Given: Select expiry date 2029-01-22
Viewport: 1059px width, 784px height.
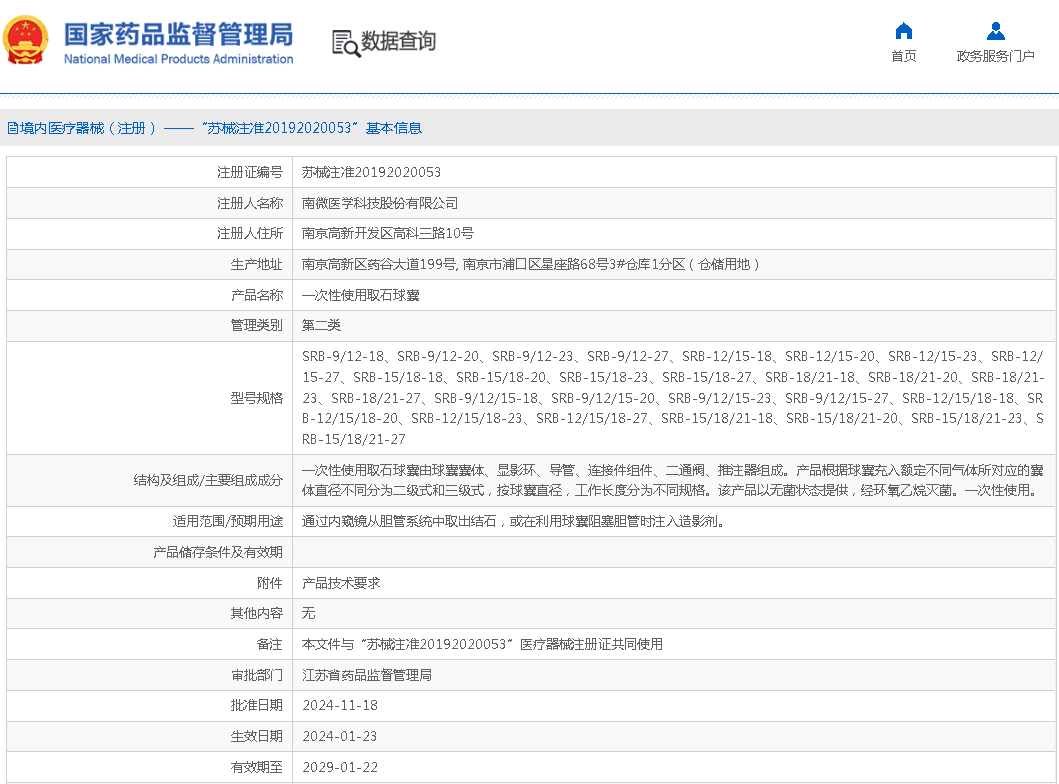Looking at the screenshot, I should [340, 767].
